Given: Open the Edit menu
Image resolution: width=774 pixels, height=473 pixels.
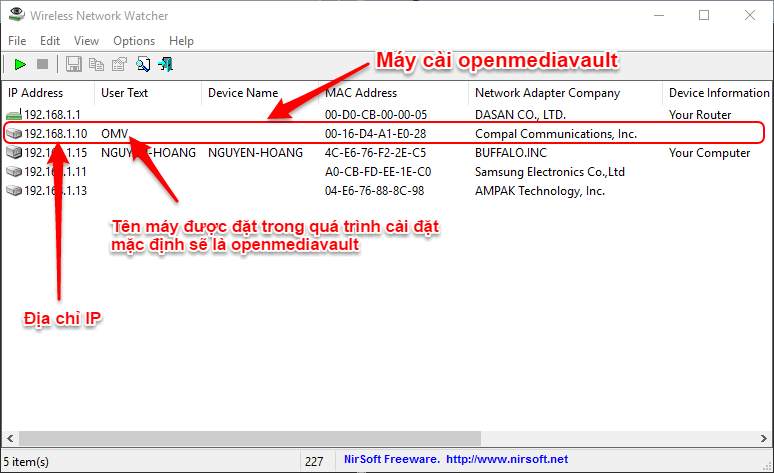Looking at the screenshot, I should click(50, 41).
